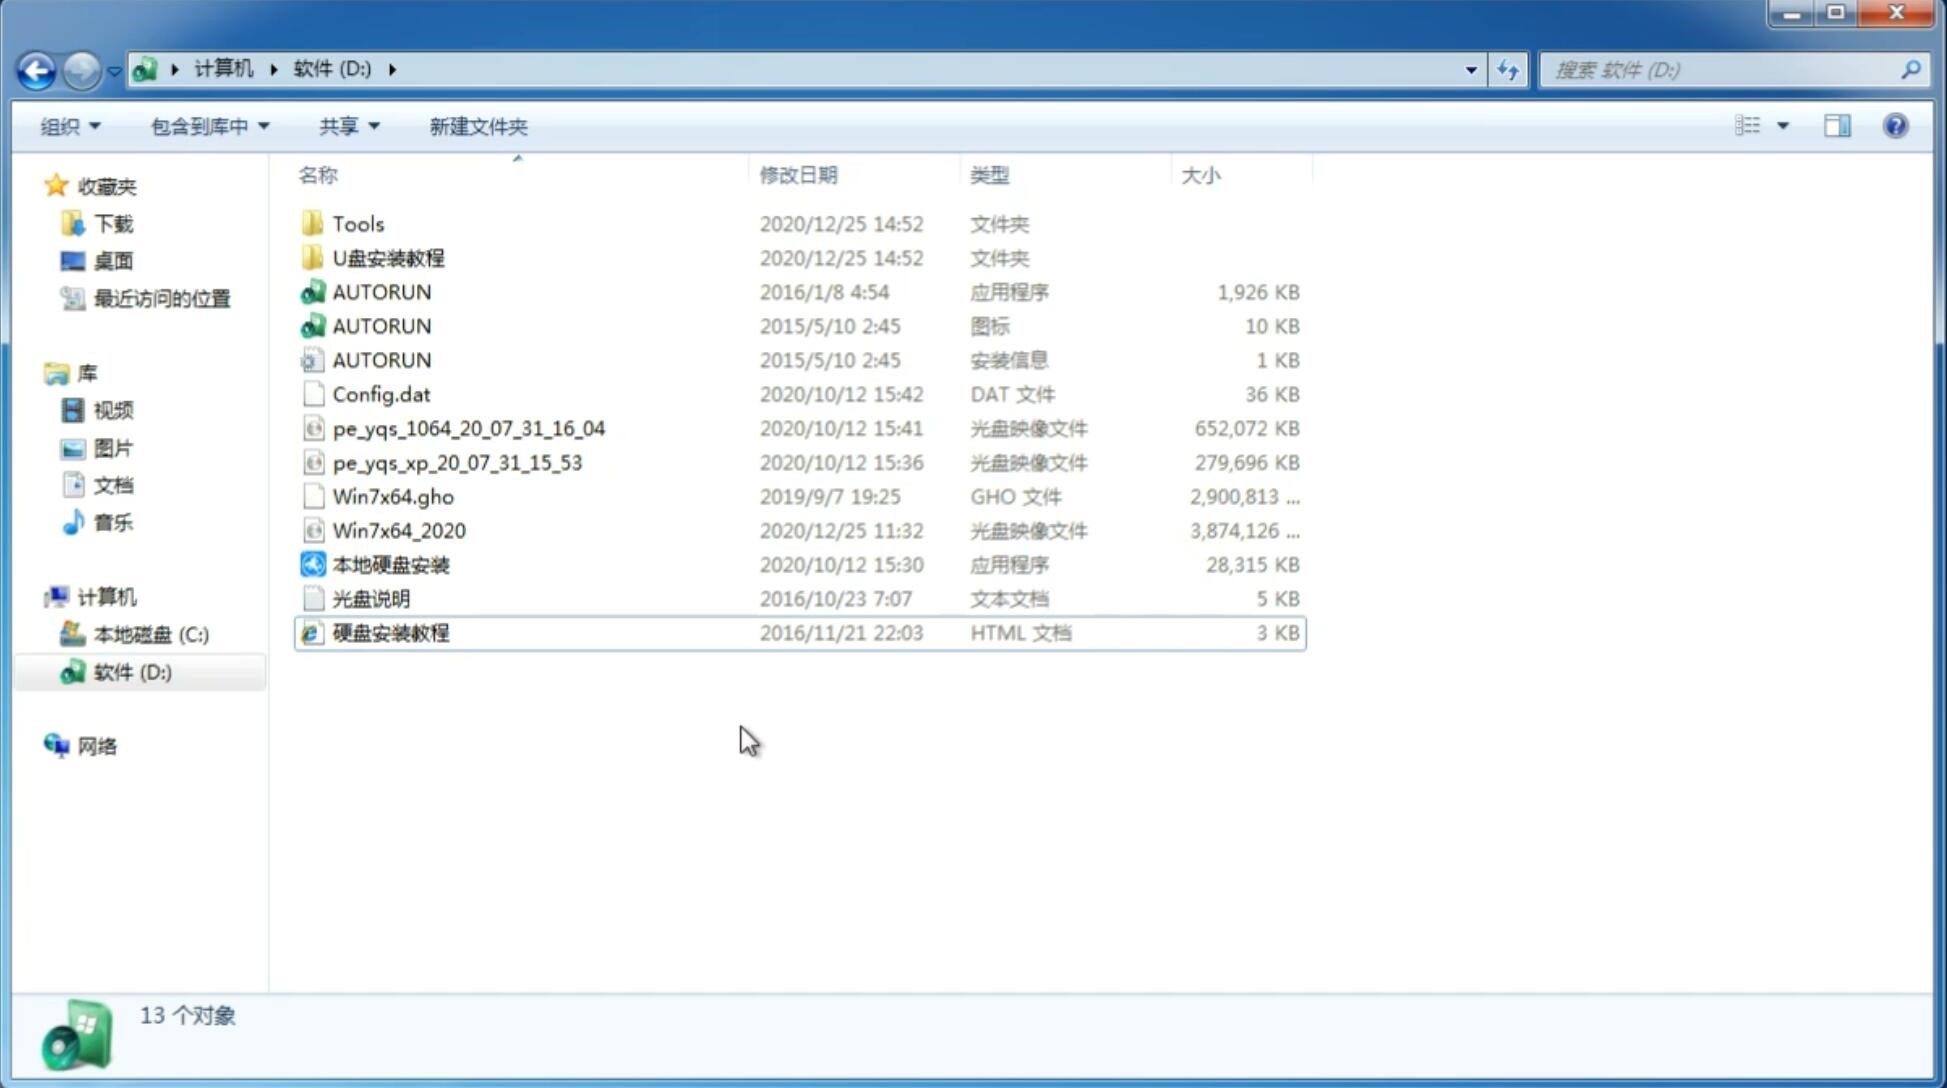1947x1088 pixels.
Task: Open Win7x64.gho ghost file
Action: point(393,496)
